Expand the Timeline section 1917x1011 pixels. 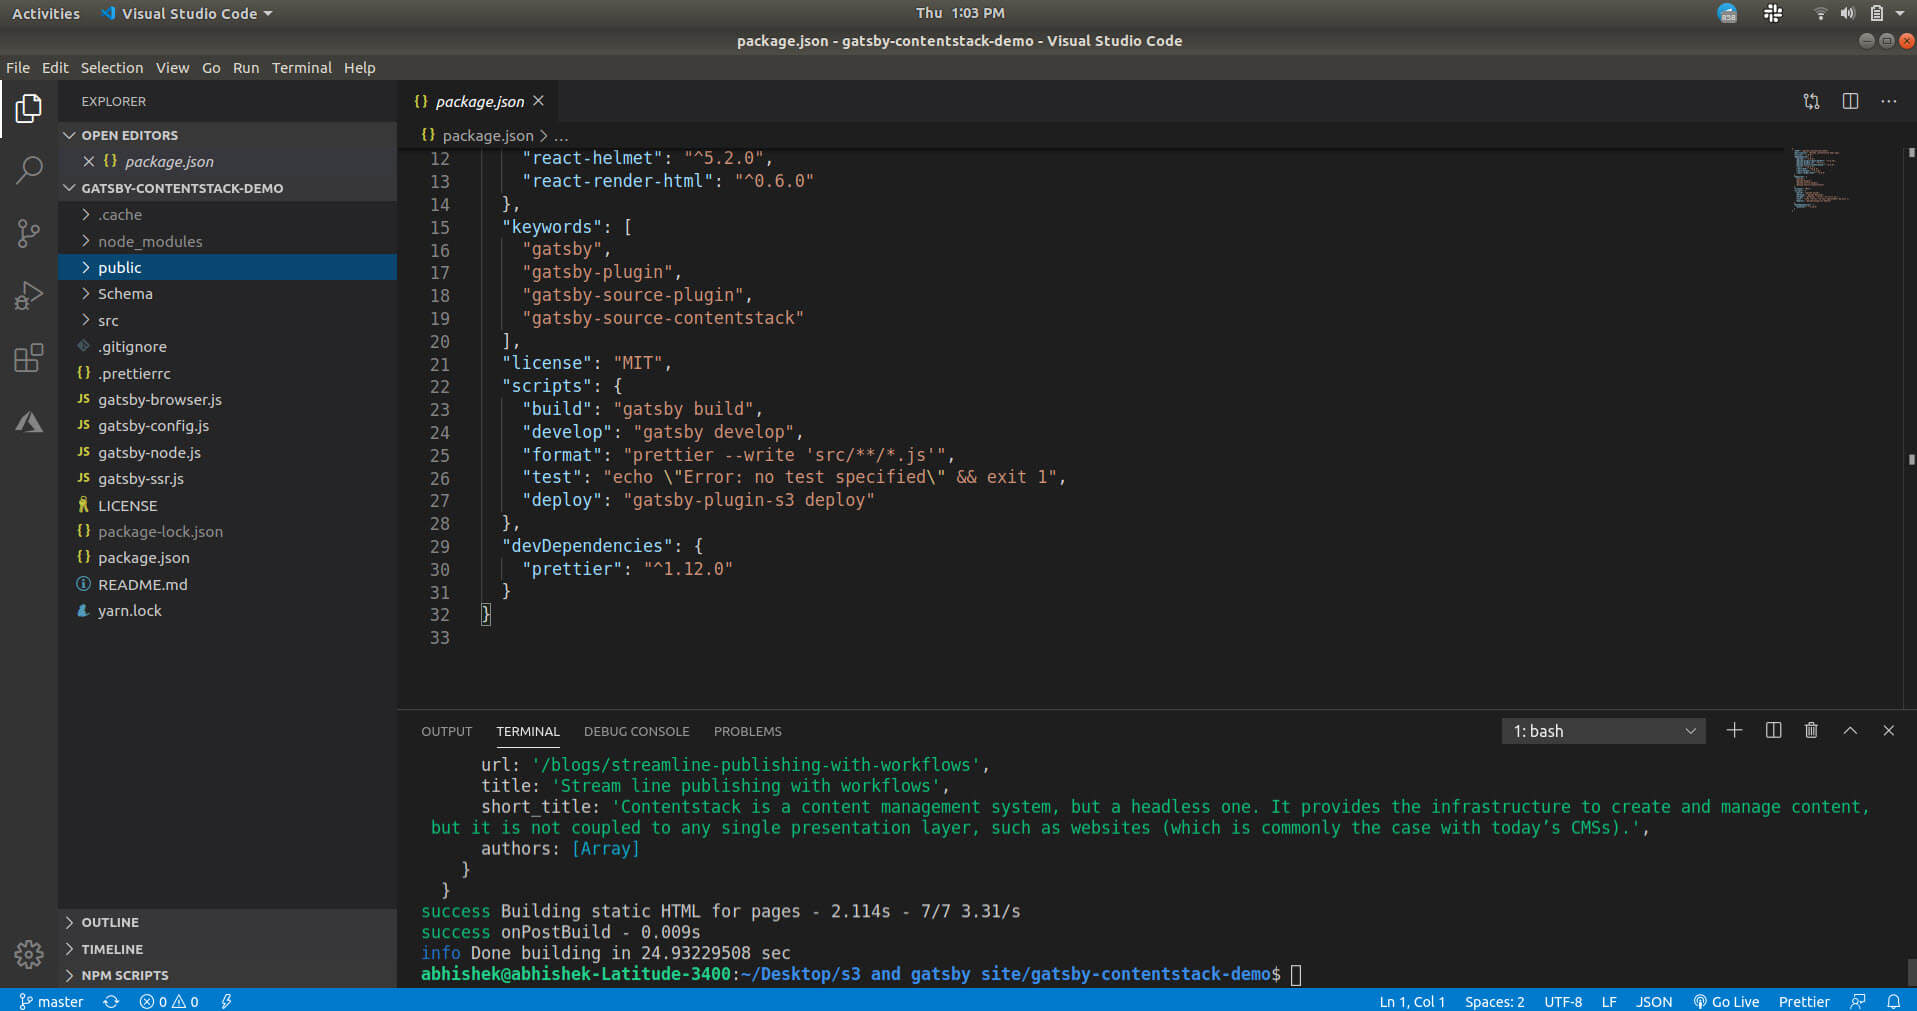227,949
